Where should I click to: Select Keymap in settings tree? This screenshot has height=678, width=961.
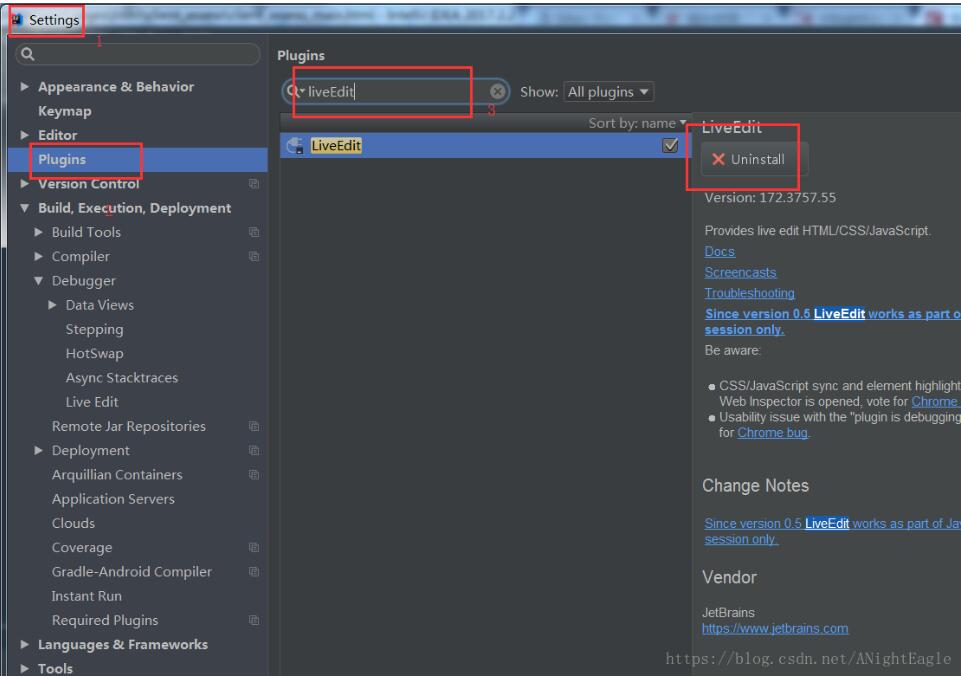point(64,111)
